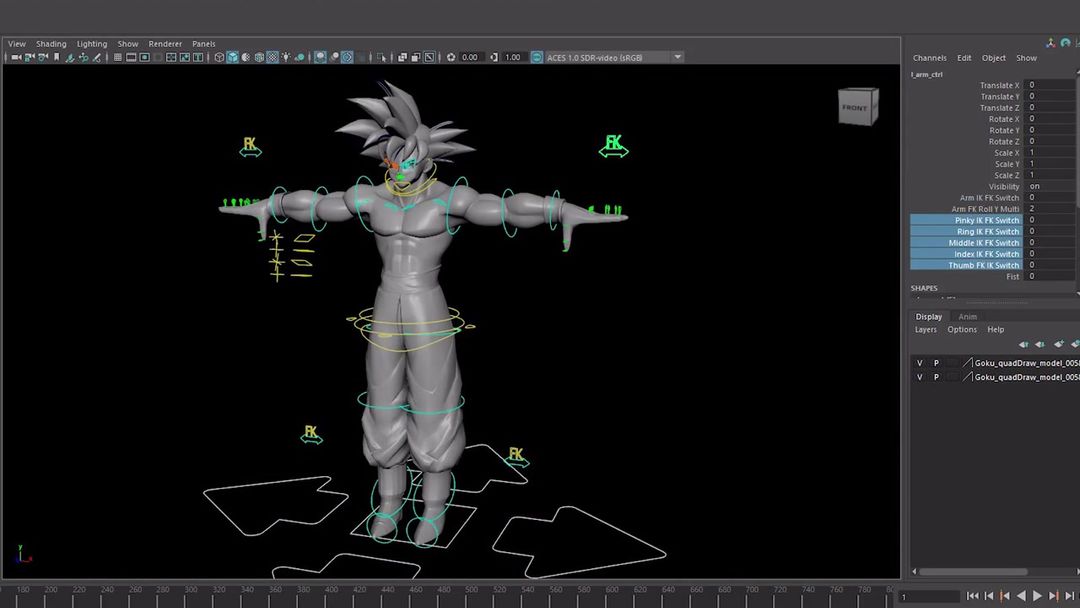Toggle the Lock Camera icon

coord(30,57)
